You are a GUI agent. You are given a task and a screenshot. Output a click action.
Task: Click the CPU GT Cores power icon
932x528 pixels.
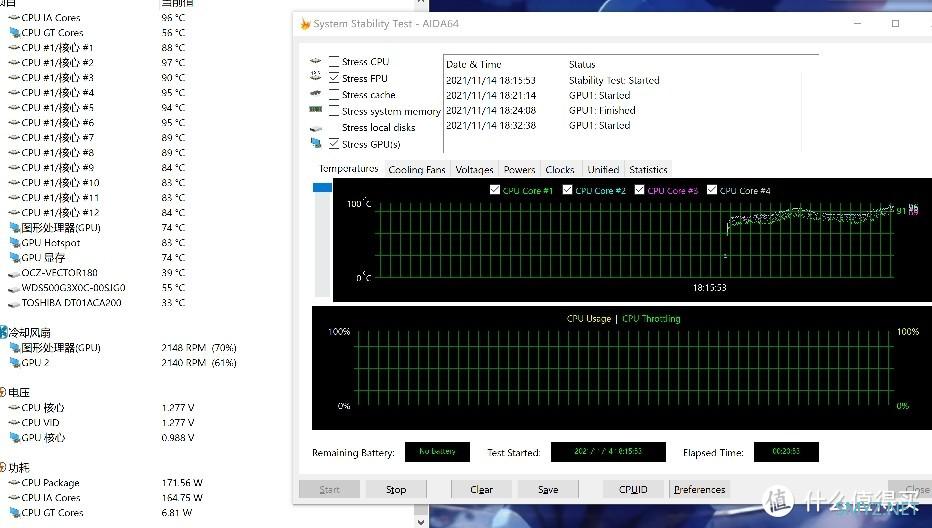click(14, 513)
